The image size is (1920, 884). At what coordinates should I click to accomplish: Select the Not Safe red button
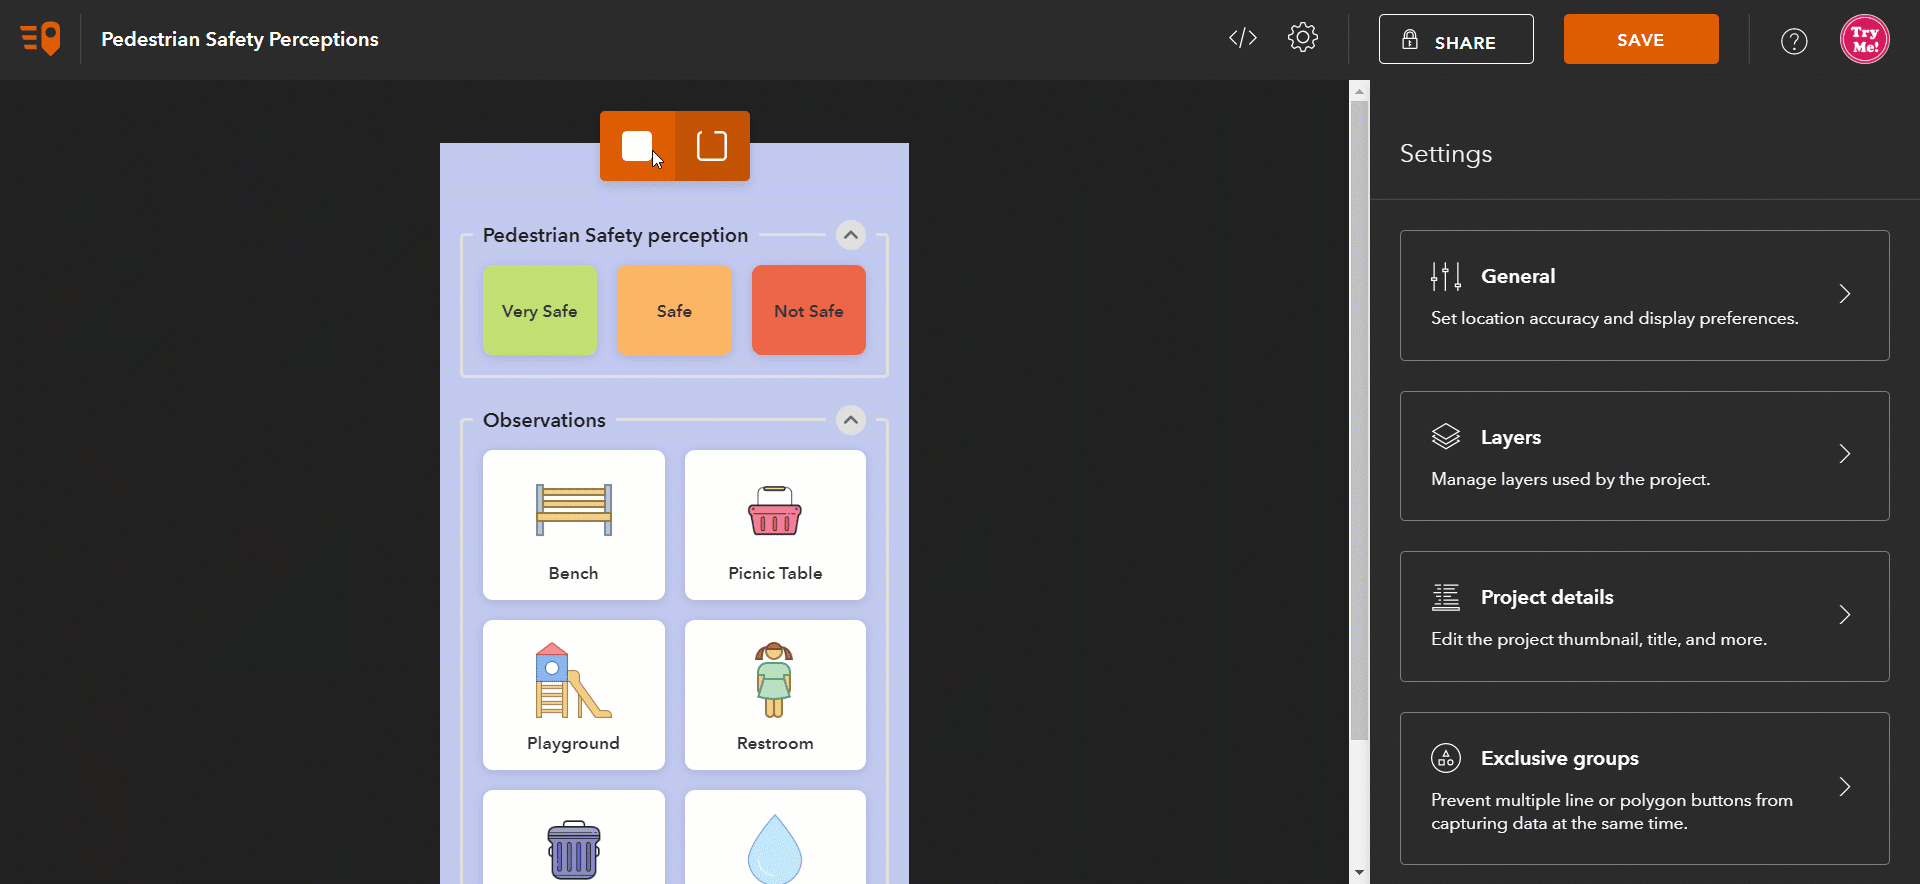coord(809,310)
